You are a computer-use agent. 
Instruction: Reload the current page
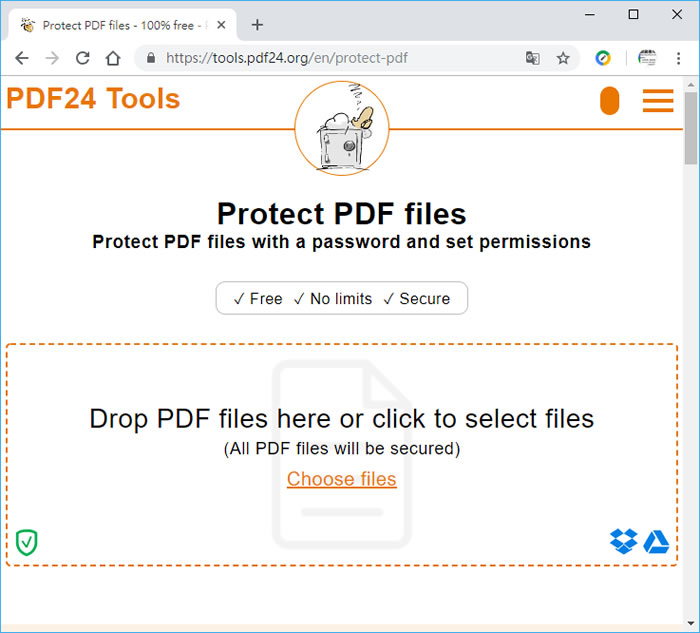83,58
